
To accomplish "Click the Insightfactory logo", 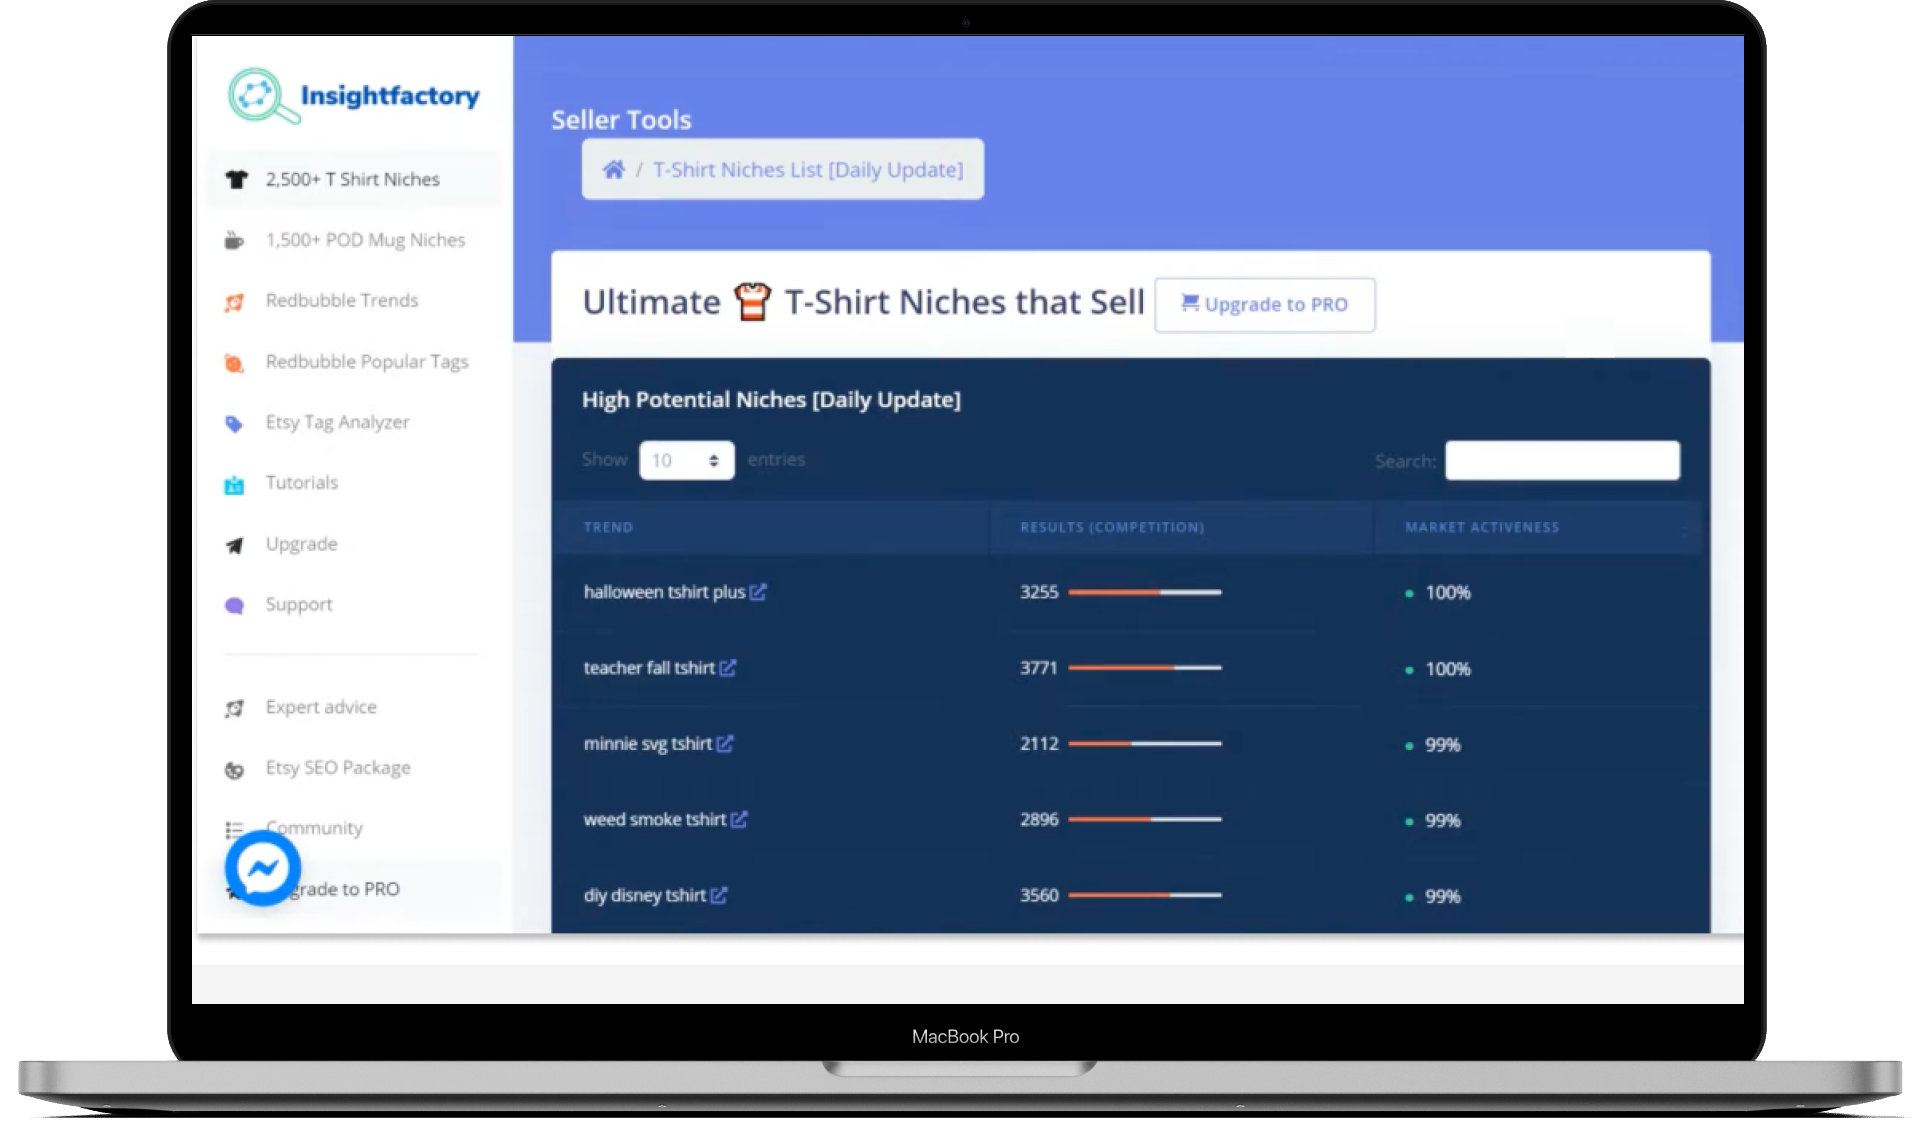I will pos(354,96).
